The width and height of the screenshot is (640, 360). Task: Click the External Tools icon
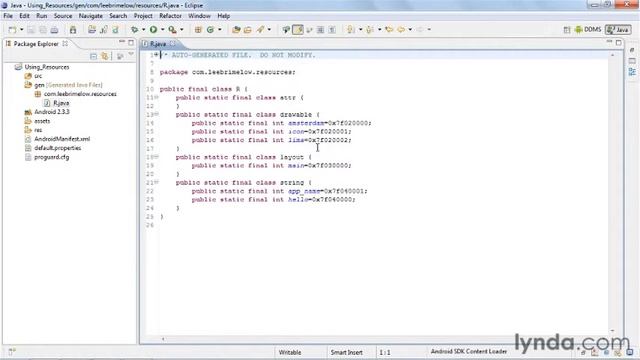pyautogui.click(x=173, y=30)
